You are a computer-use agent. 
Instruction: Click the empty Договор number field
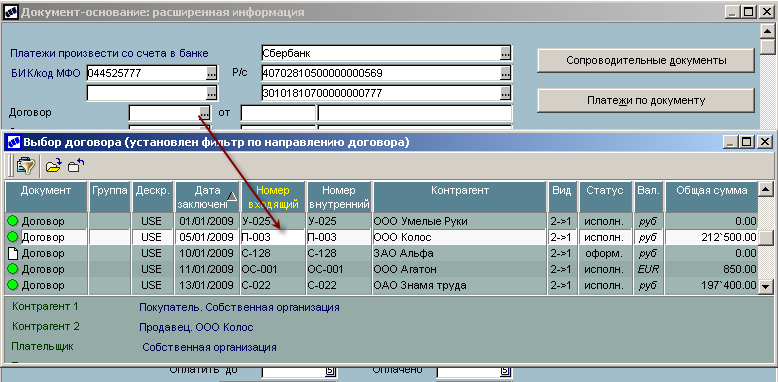coord(164,113)
